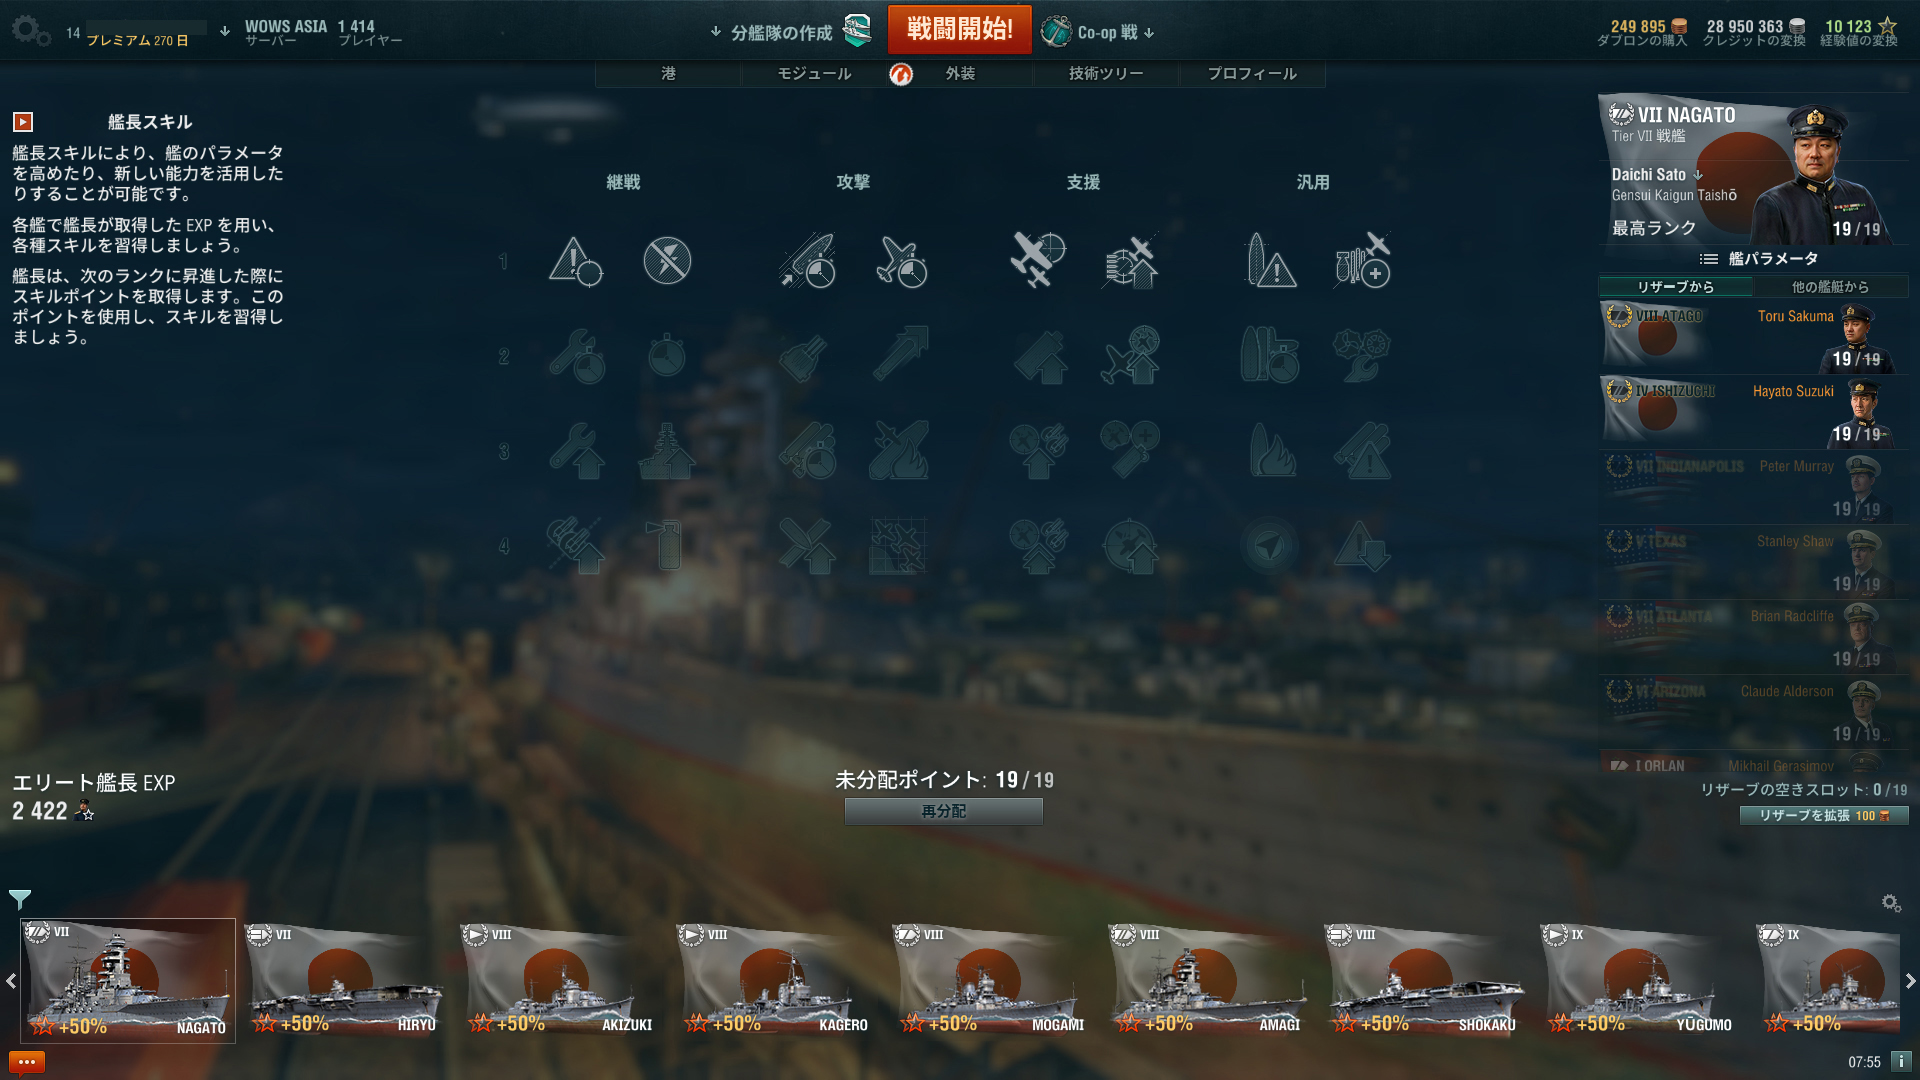This screenshot has width=1920, height=1080.
Task: Switch to リザーブから commander list
Action: tap(1676, 287)
